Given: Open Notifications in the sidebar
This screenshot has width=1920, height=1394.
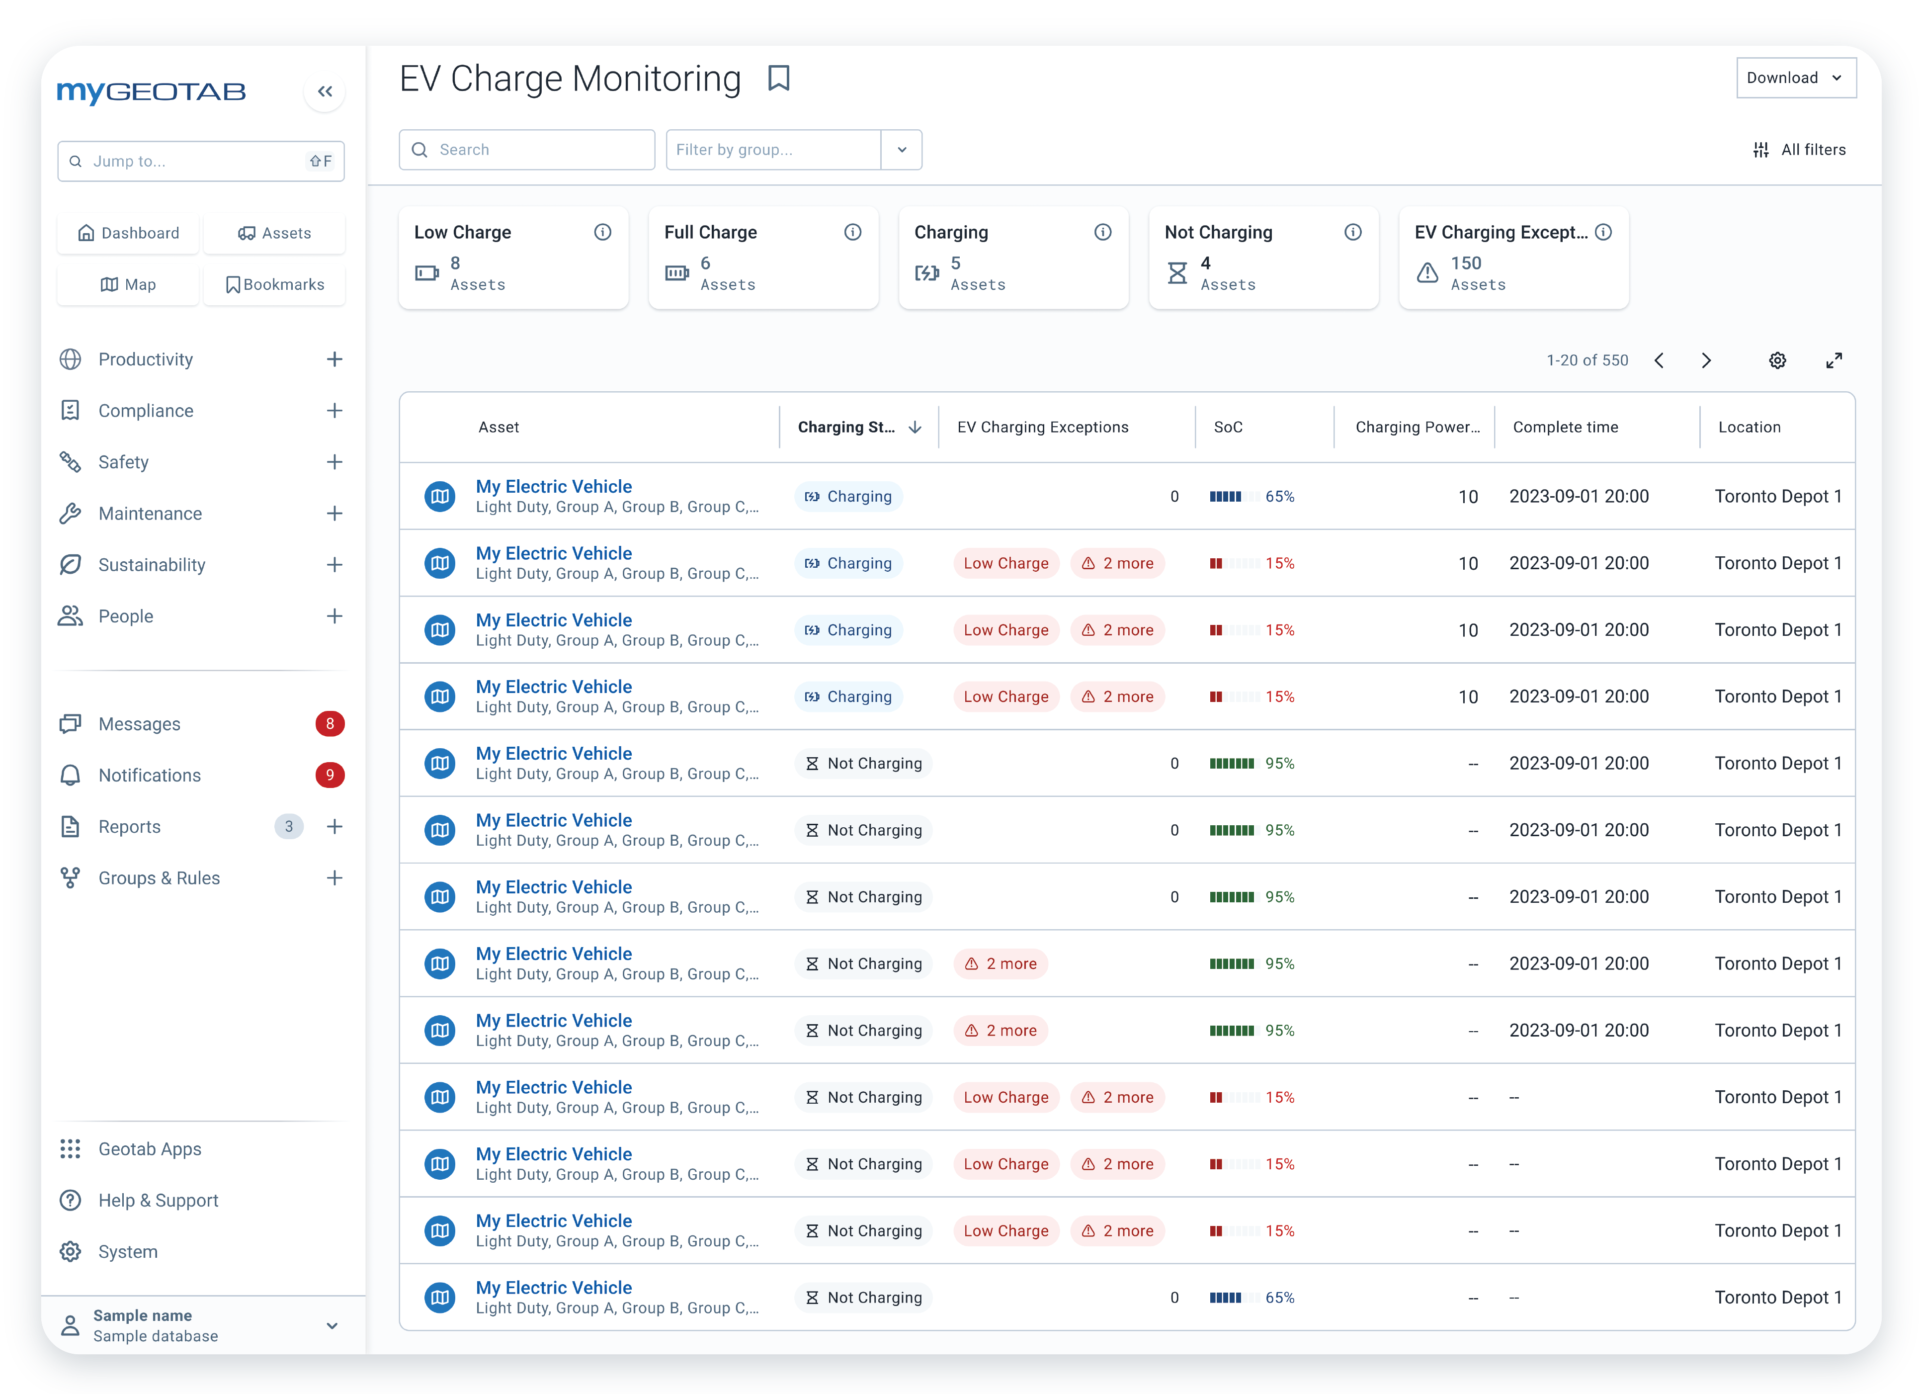Looking at the screenshot, I should [x=149, y=775].
